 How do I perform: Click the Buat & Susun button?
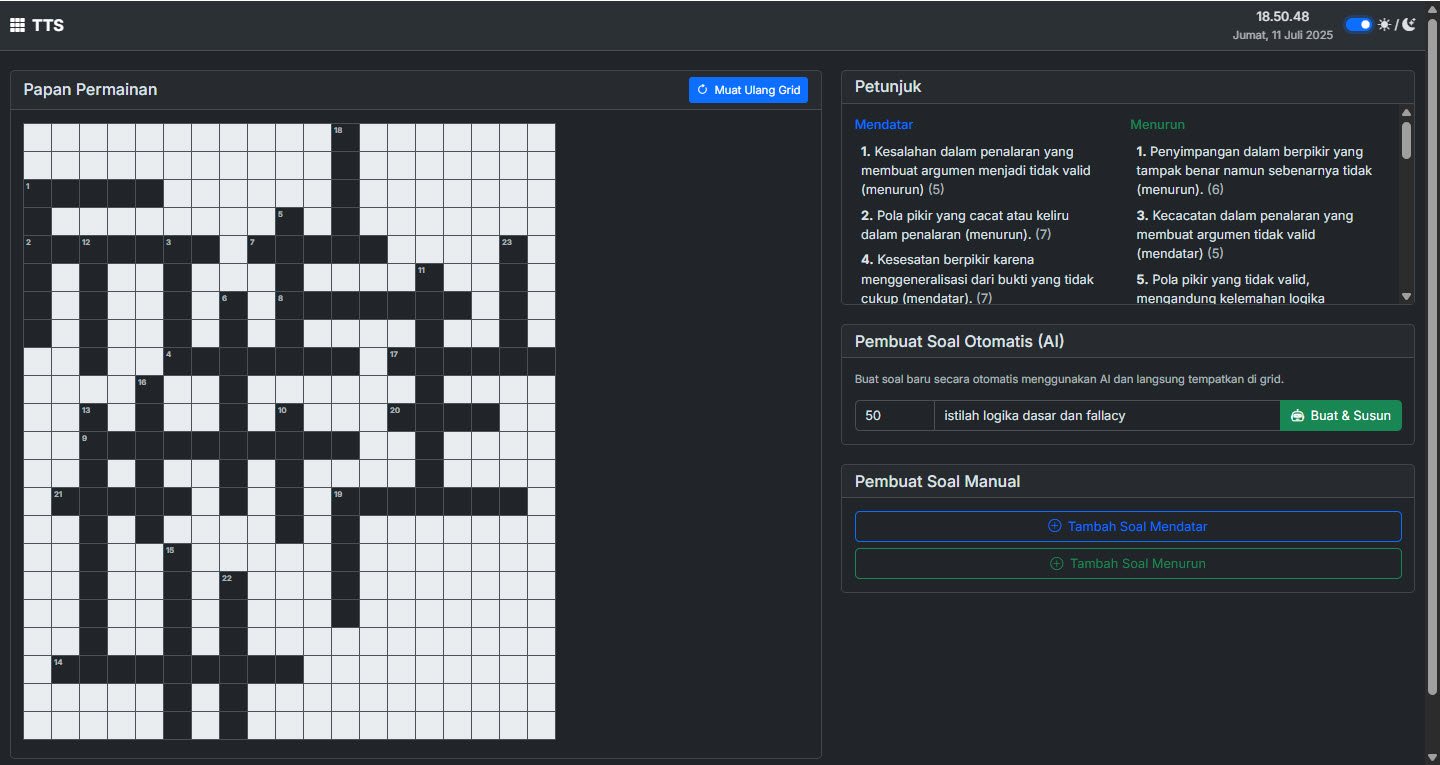coord(1341,415)
